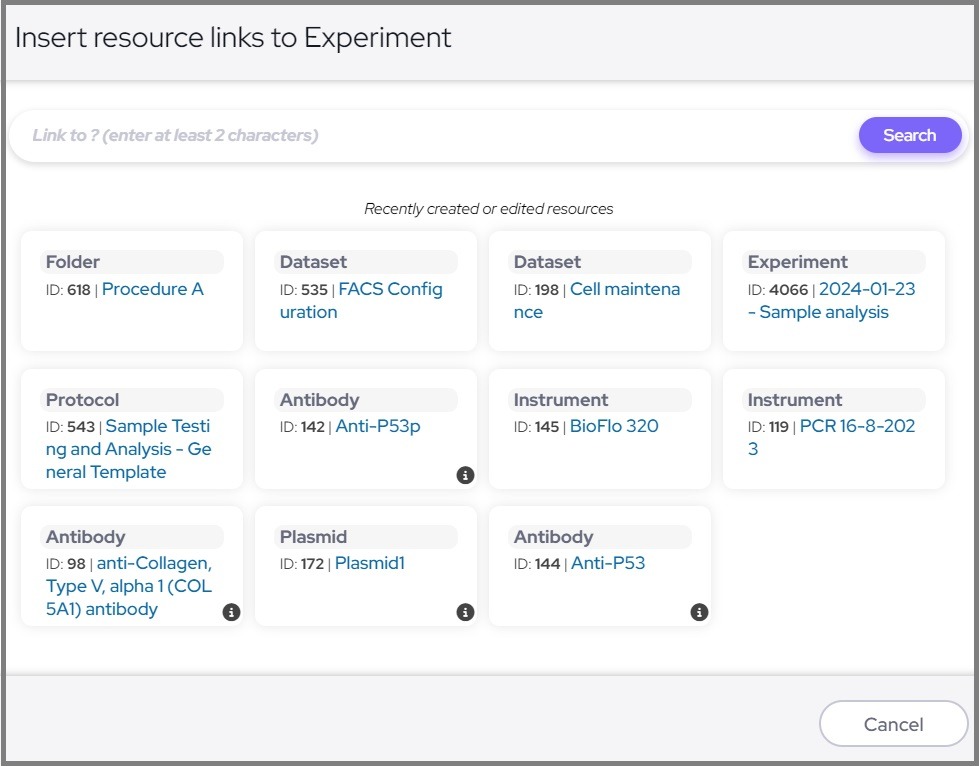Select the Procedure A folder link
This screenshot has height=766, width=979.
pyautogui.click(x=152, y=289)
